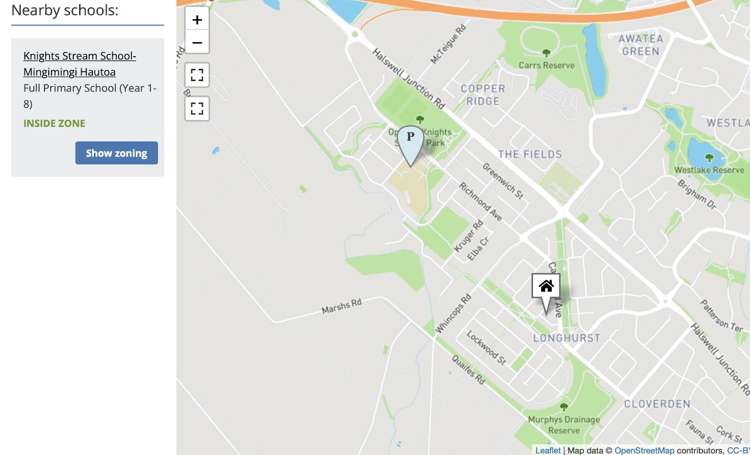This screenshot has height=455, width=750.
Task: Click the Longhurst suburb label
Action: [566, 338]
